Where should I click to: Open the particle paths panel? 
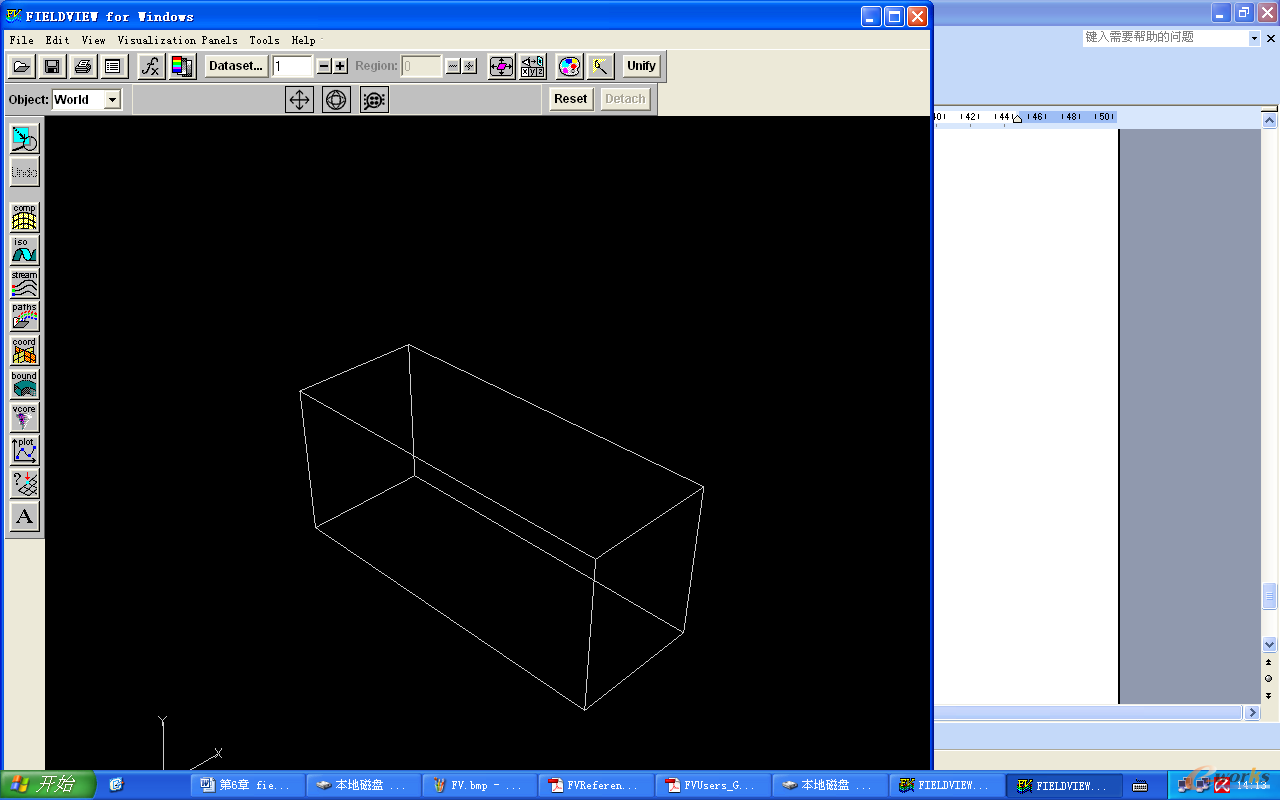(x=24, y=316)
